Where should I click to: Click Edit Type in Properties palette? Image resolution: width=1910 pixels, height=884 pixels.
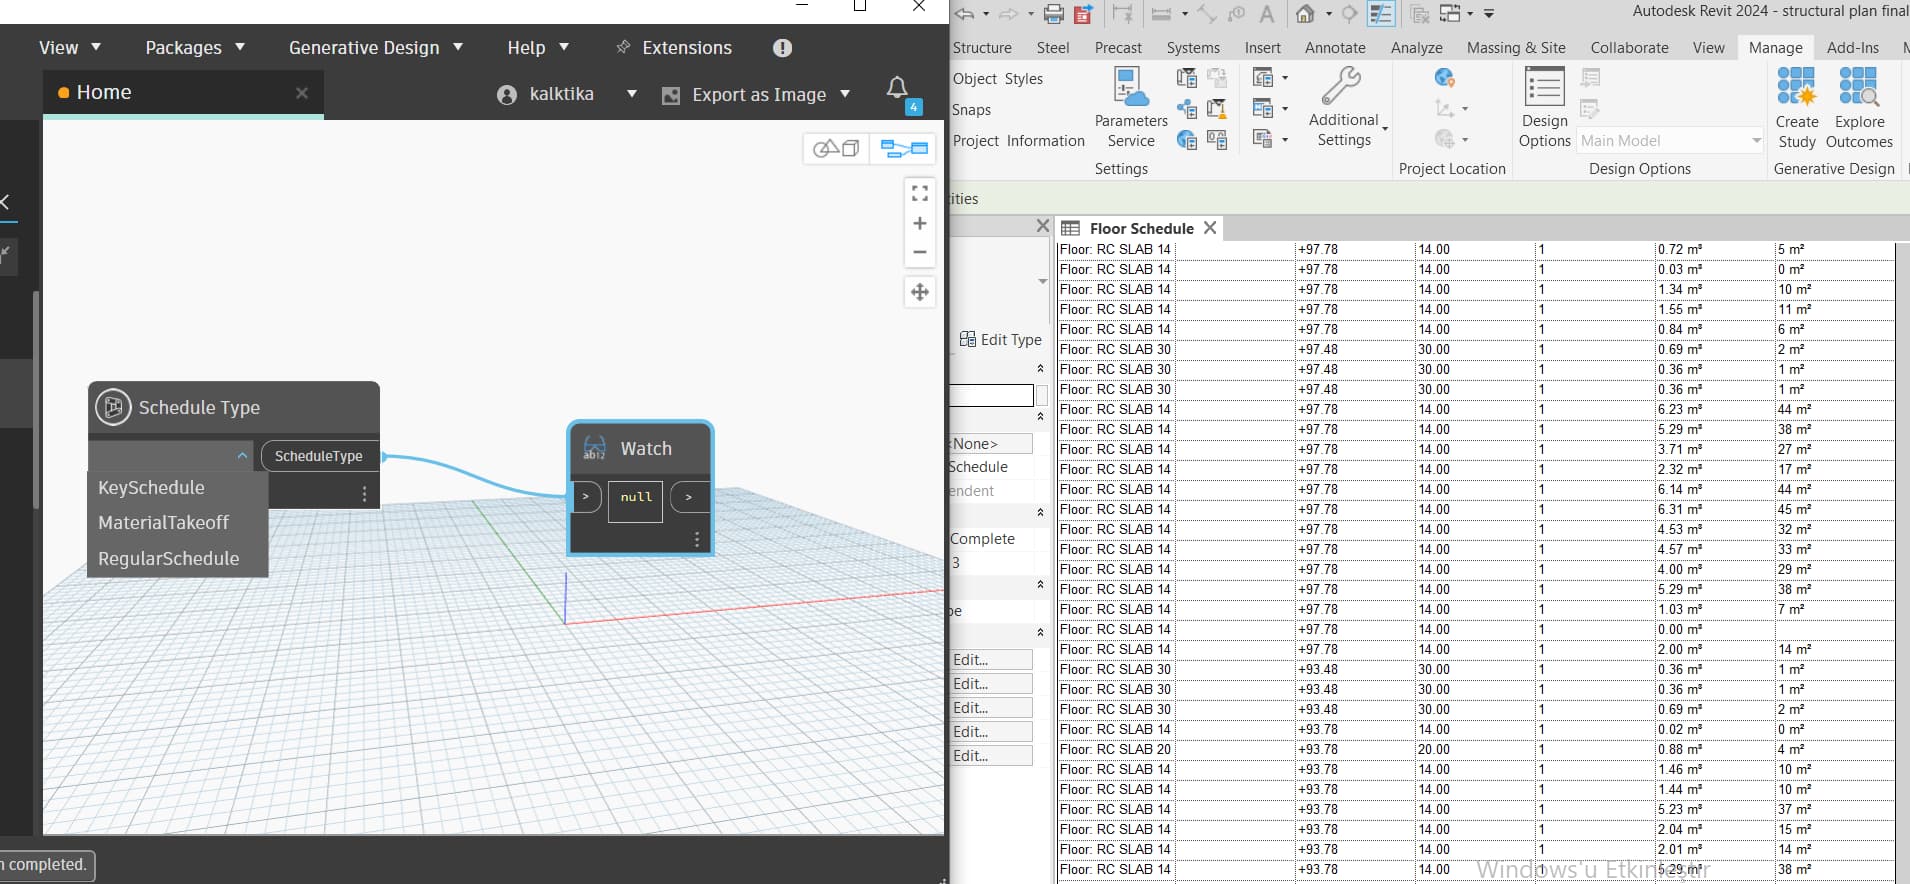1000,340
